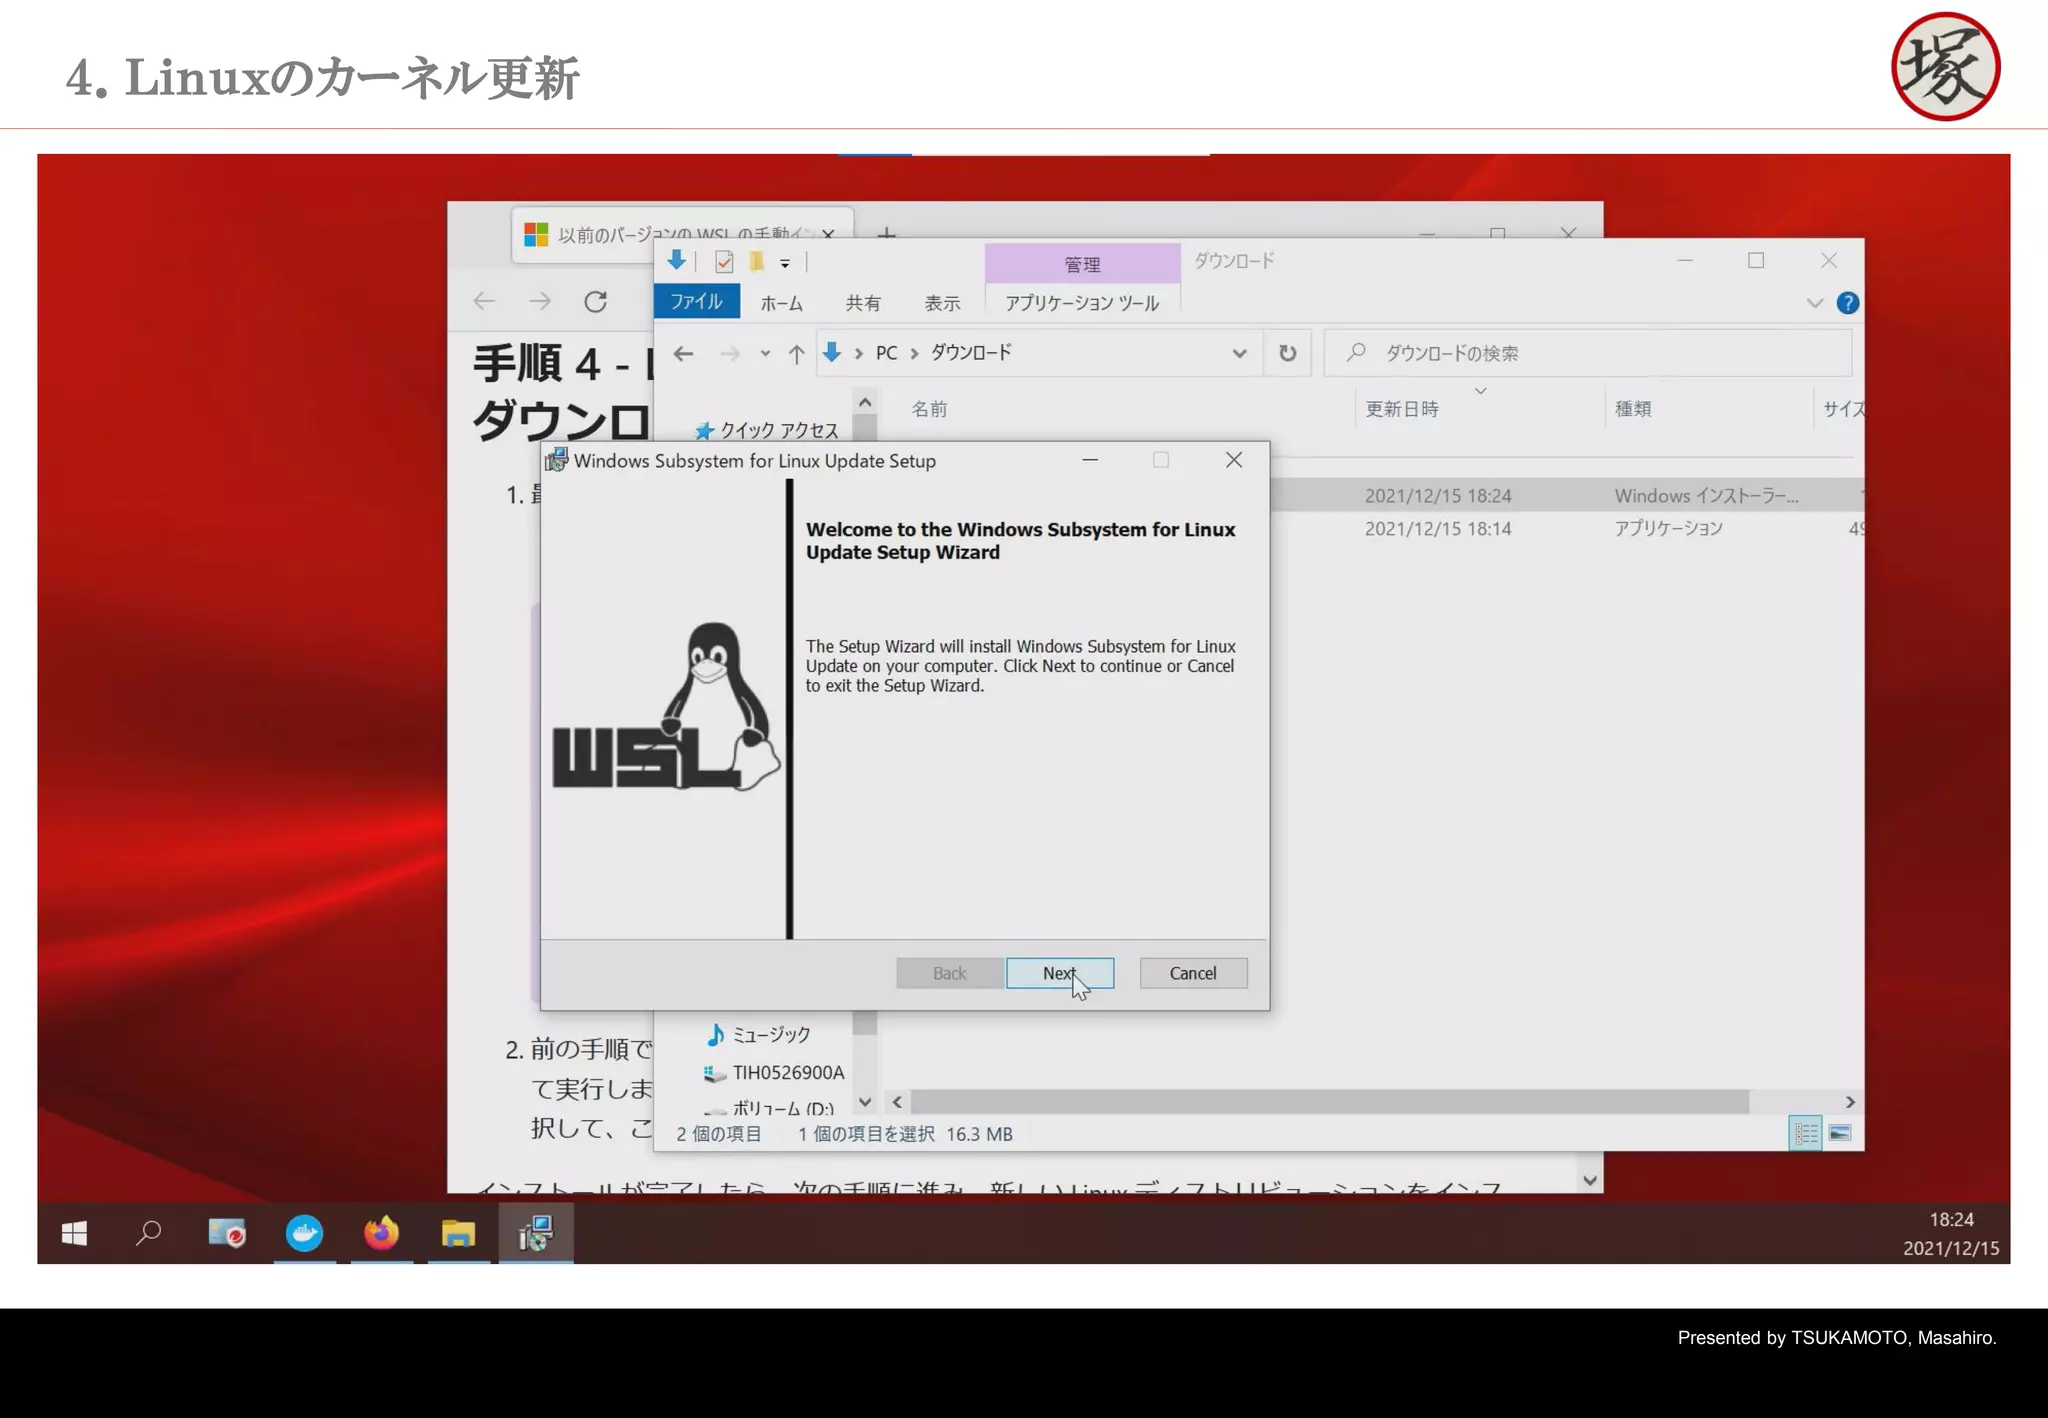Click the horizontal scrollbar in file list
The image size is (2048, 1418).
click(x=1330, y=1102)
